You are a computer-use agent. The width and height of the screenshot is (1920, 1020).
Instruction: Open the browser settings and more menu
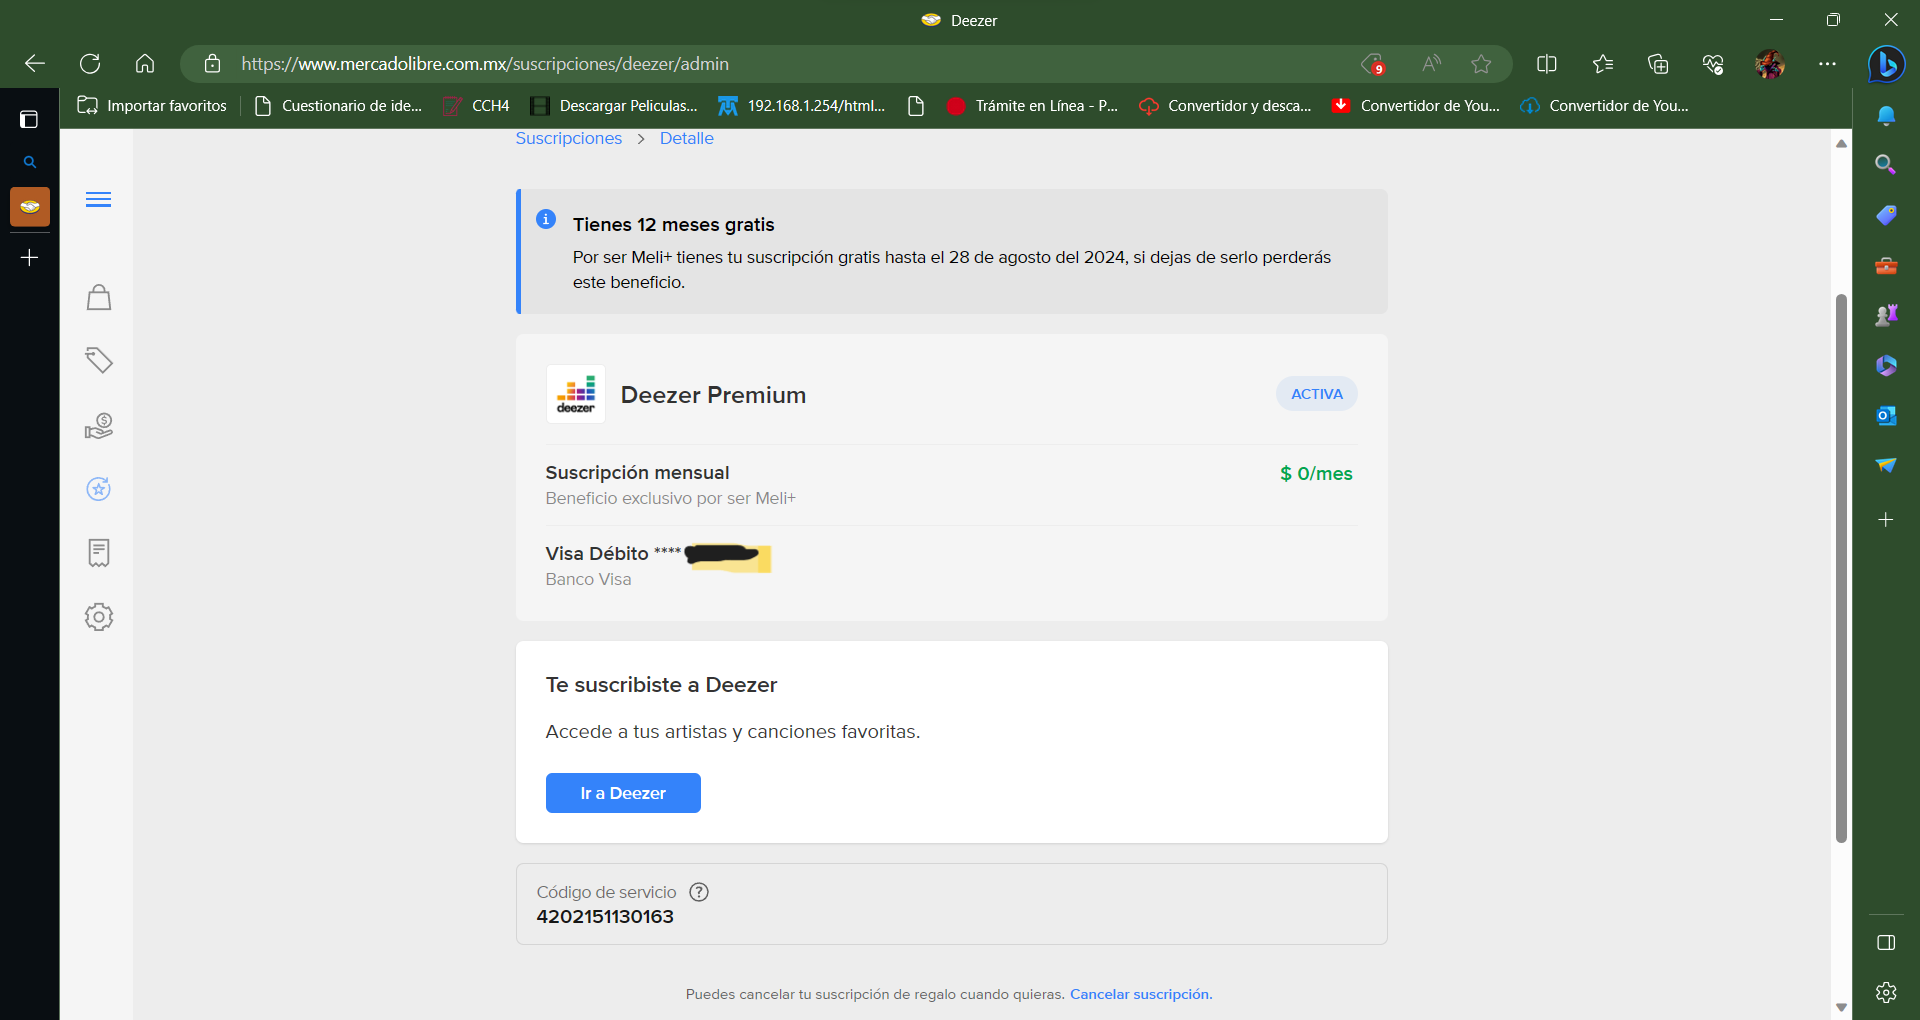pos(1827,64)
